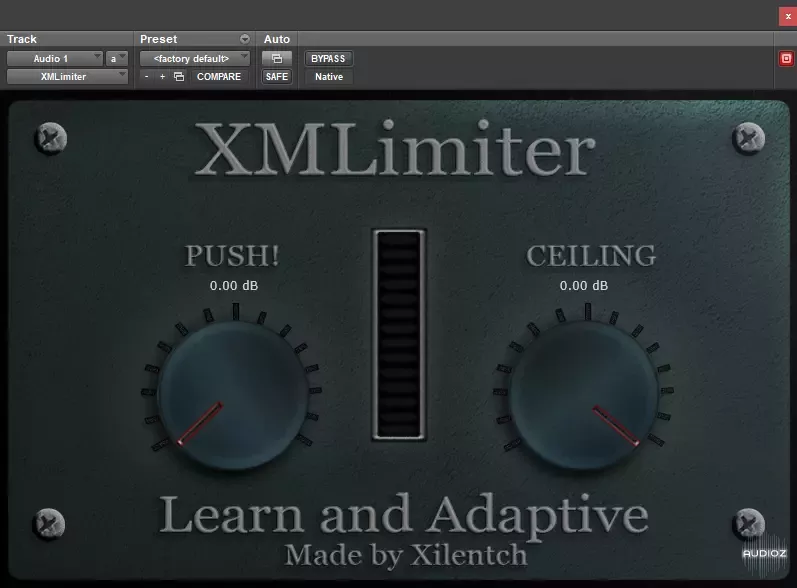Toggle the COMPARE button

pos(219,77)
